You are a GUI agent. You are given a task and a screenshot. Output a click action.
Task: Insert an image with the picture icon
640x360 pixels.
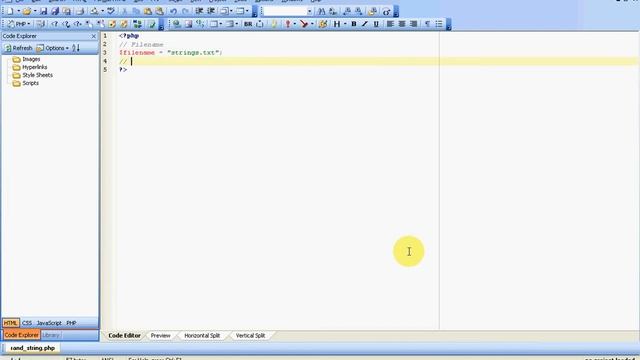188,24
